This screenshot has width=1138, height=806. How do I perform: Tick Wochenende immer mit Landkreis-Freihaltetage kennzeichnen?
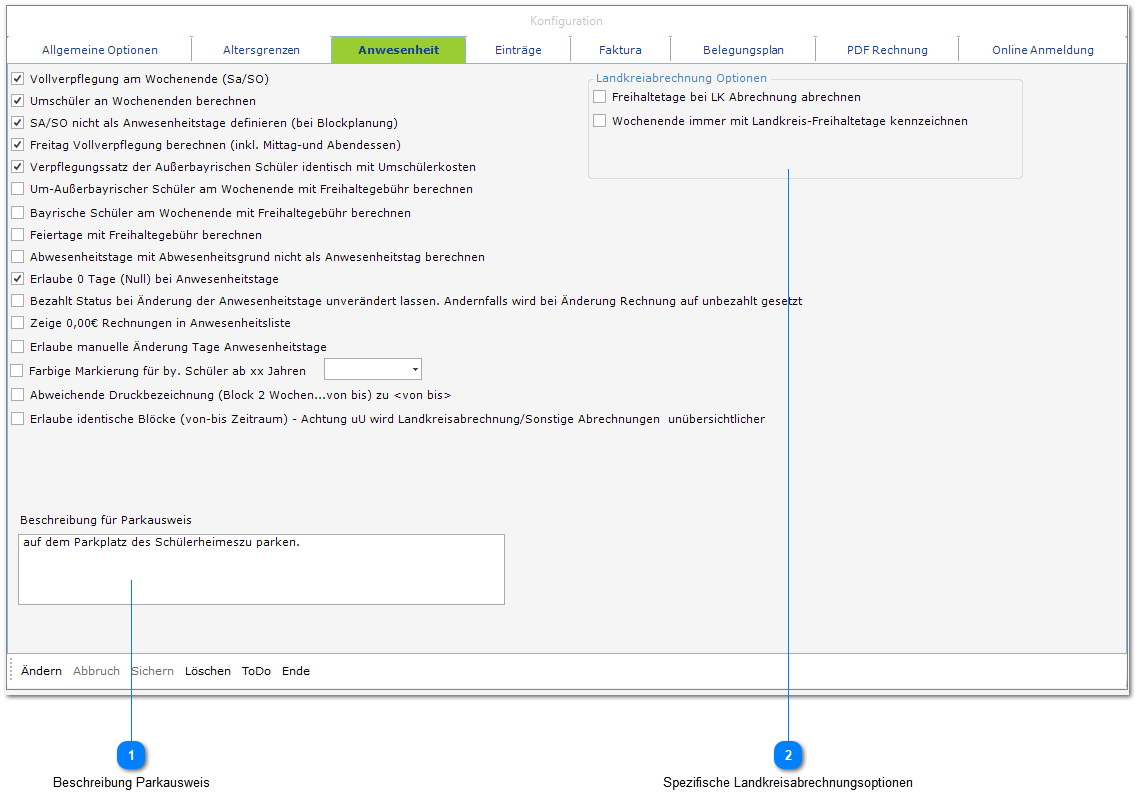[600, 121]
